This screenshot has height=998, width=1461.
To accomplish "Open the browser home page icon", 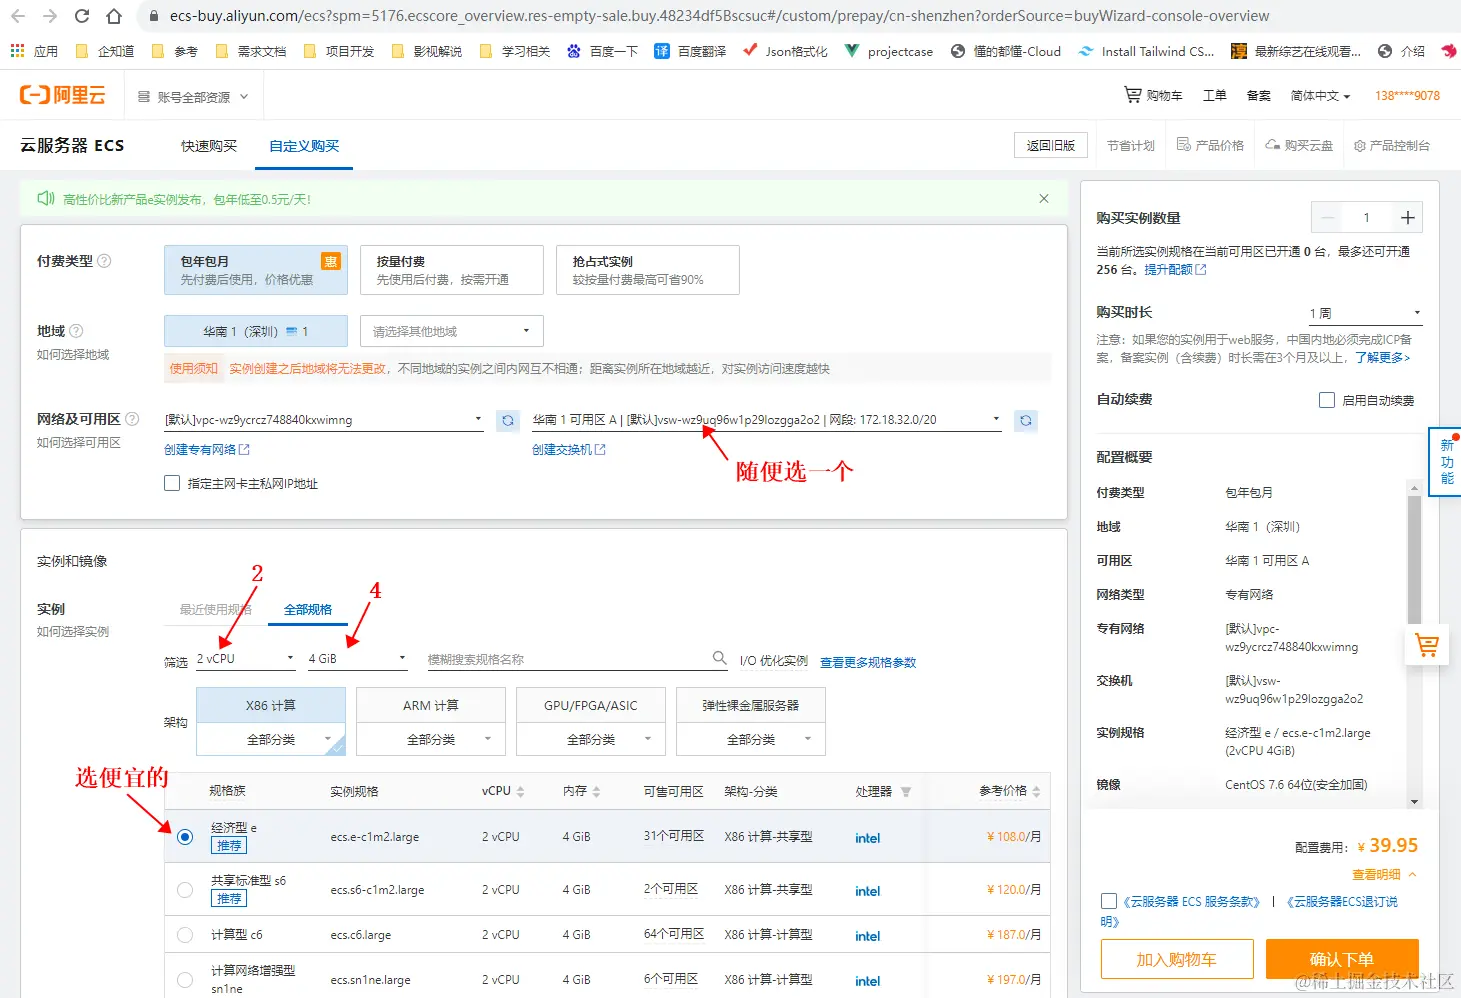I will [x=114, y=16].
